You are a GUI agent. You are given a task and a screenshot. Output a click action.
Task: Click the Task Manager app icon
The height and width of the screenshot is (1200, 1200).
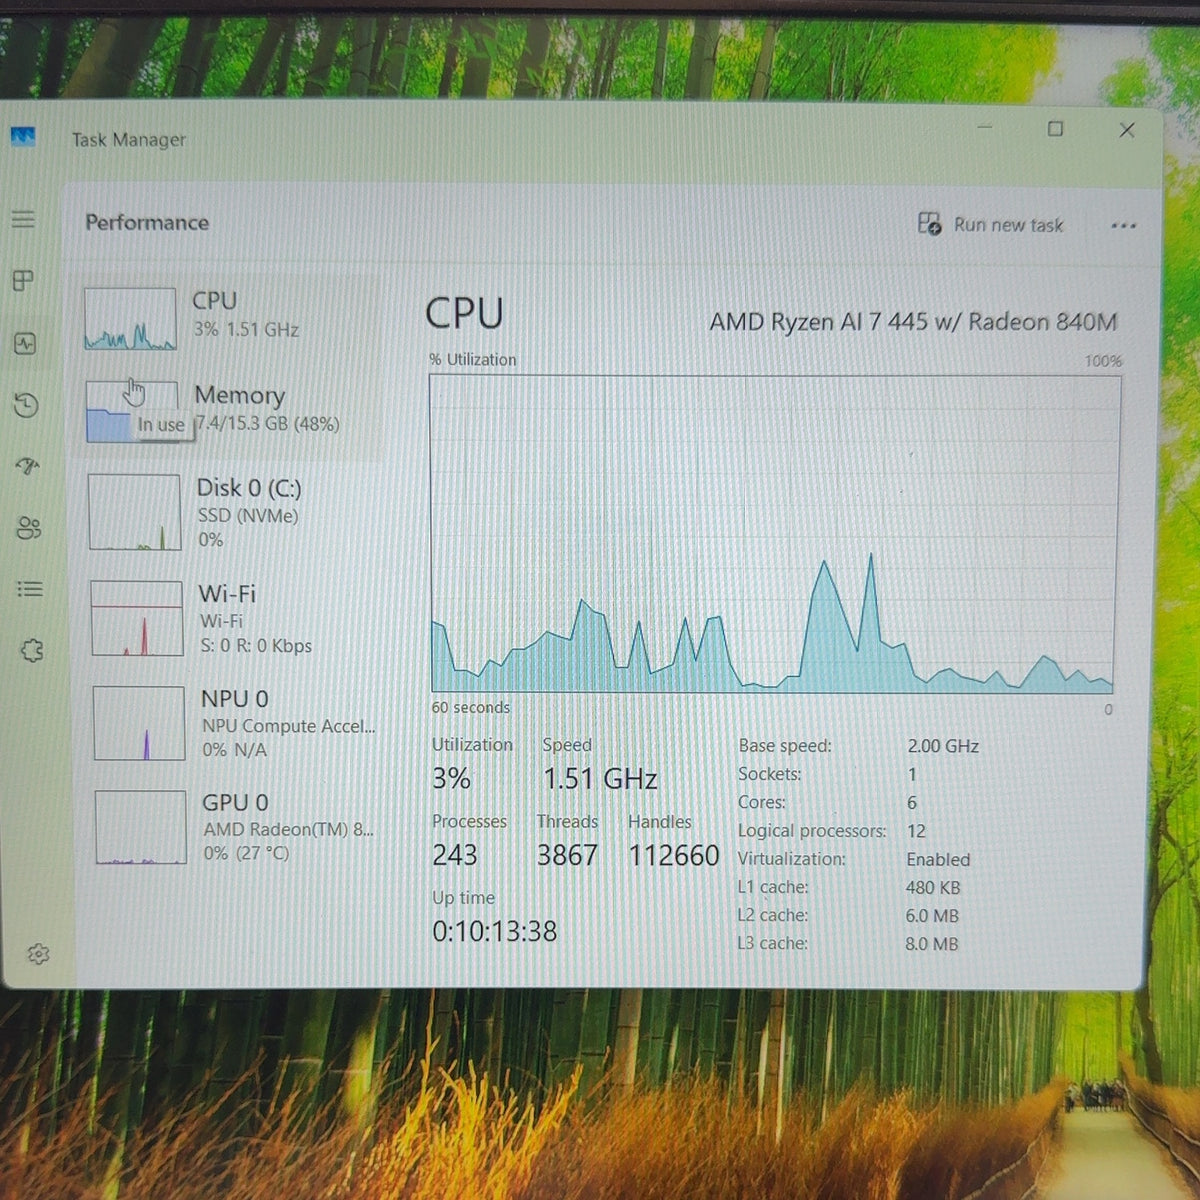coord(23,136)
